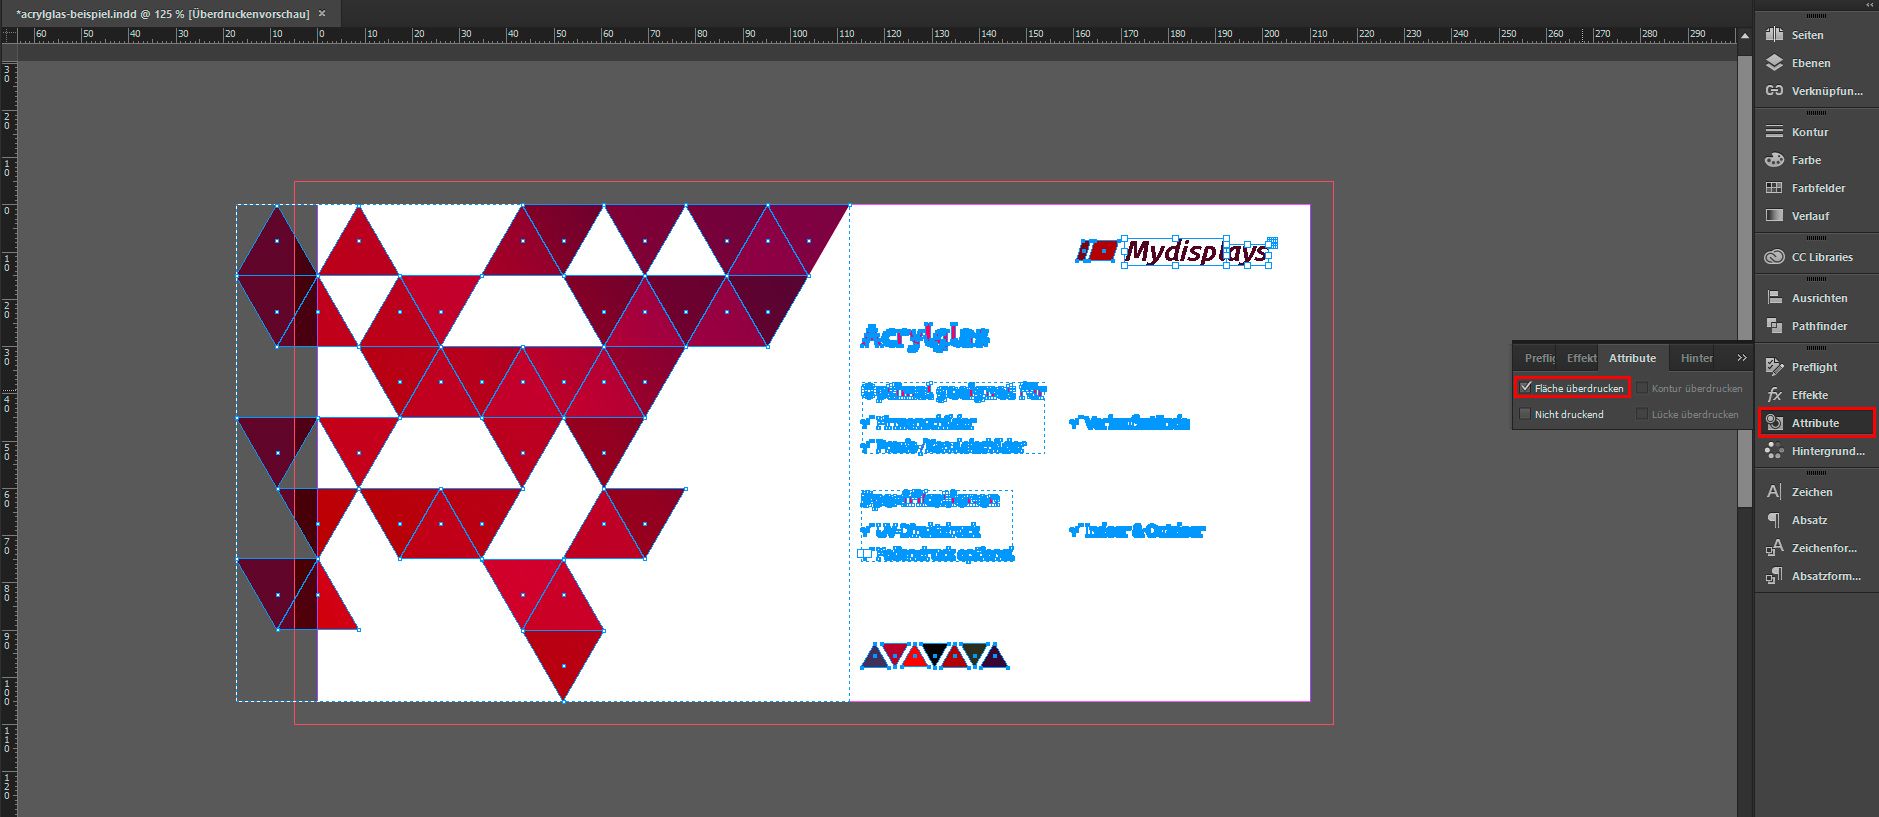Open the Pathfinder panel icon

click(x=1774, y=325)
